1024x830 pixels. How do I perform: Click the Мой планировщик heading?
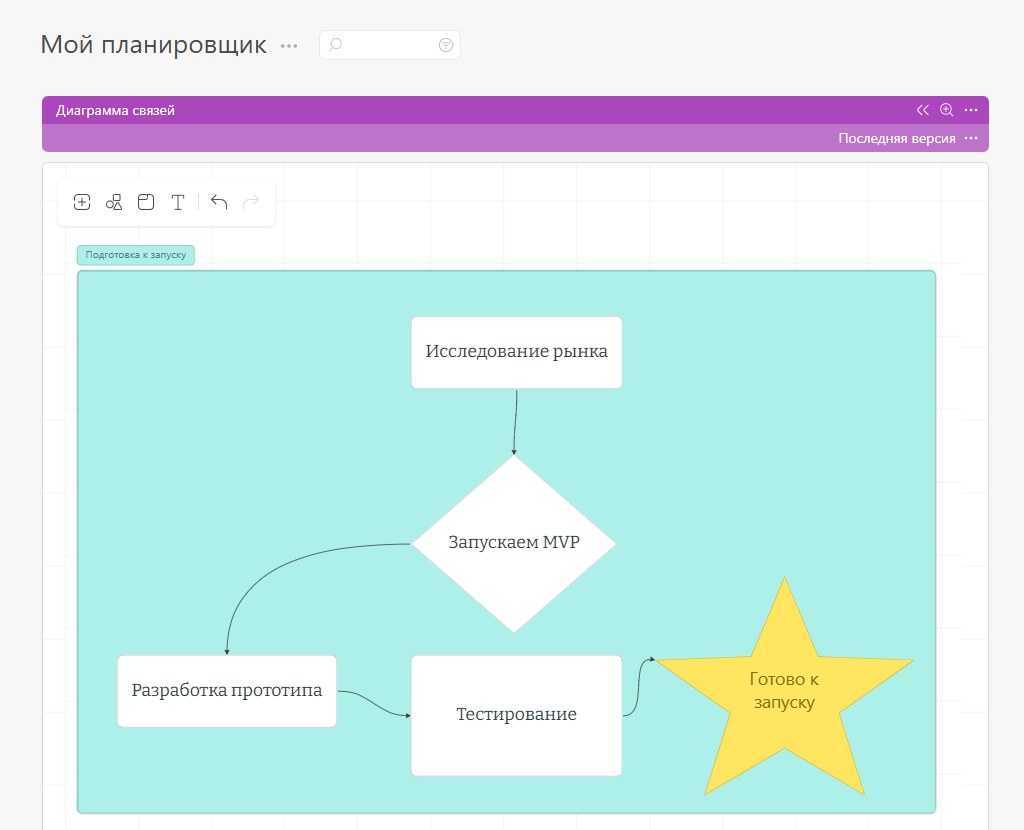153,45
